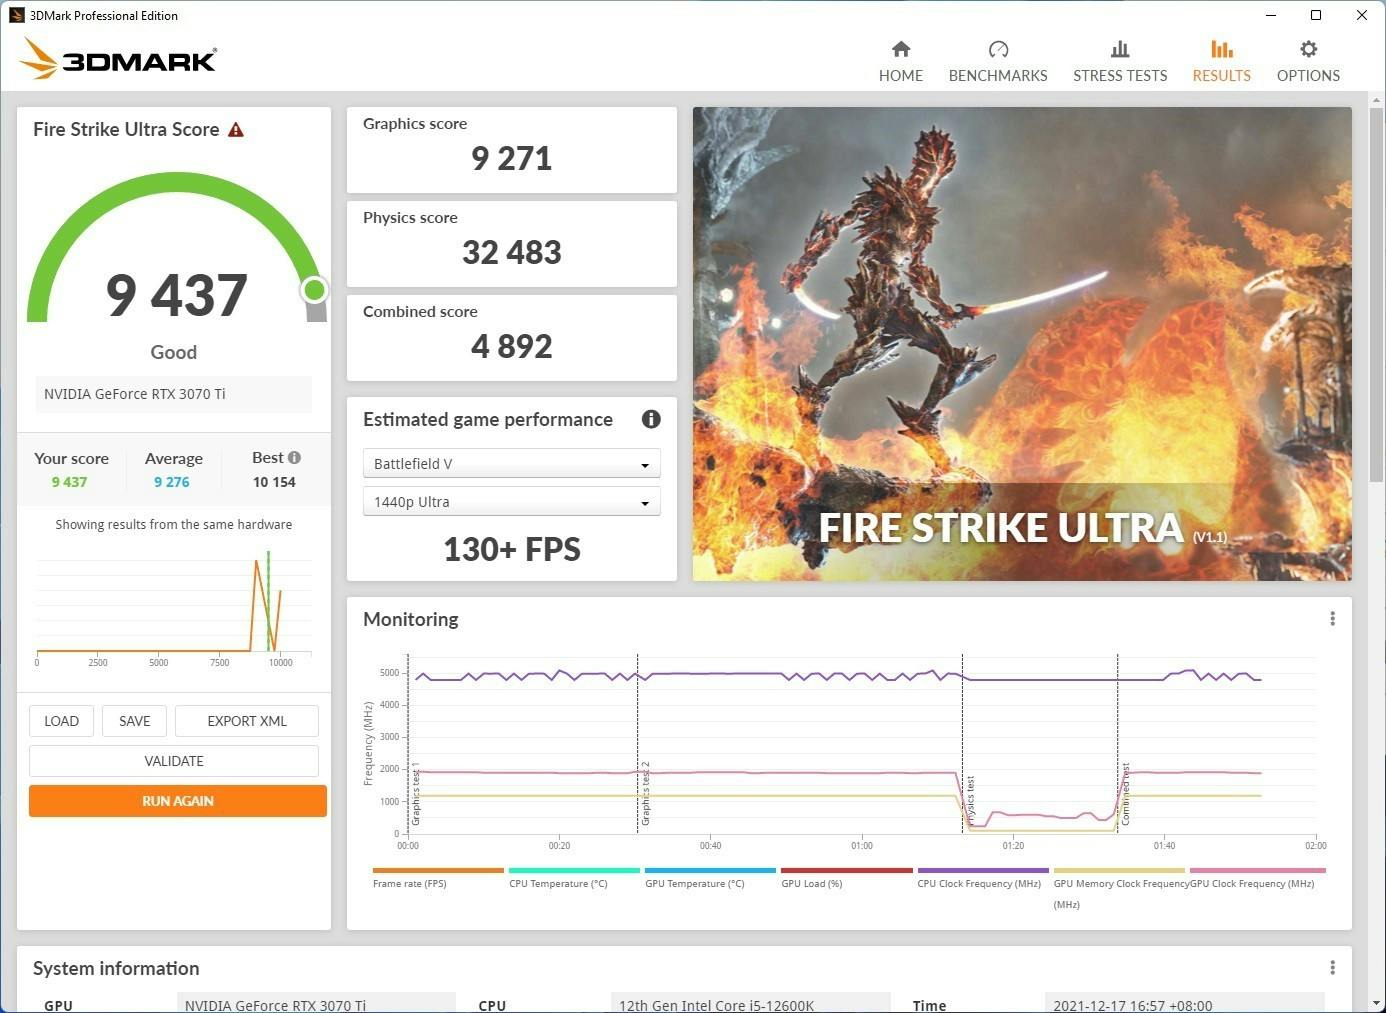Click the Validate button
Viewport: 1386px width, 1013px height.
point(174,761)
